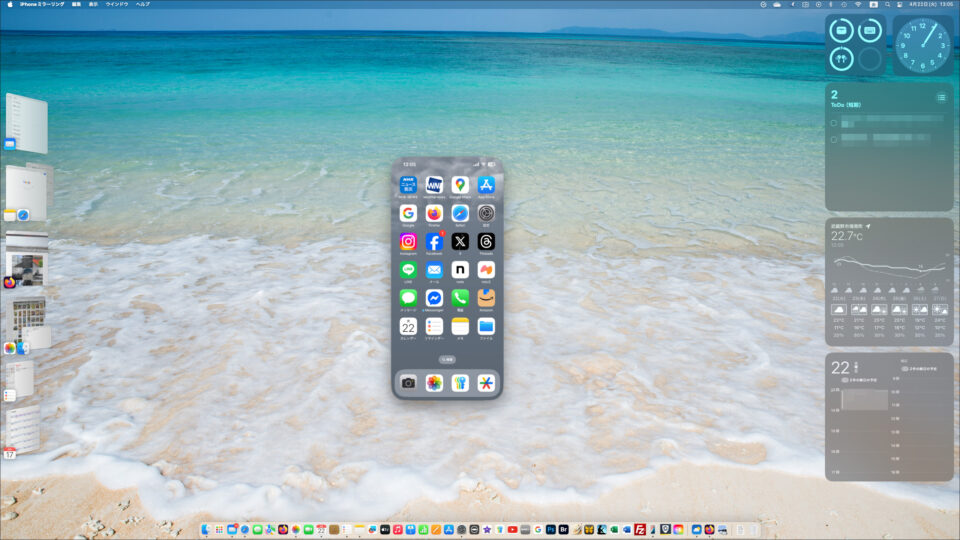Launch the note app on the iPhone

[460, 270]
